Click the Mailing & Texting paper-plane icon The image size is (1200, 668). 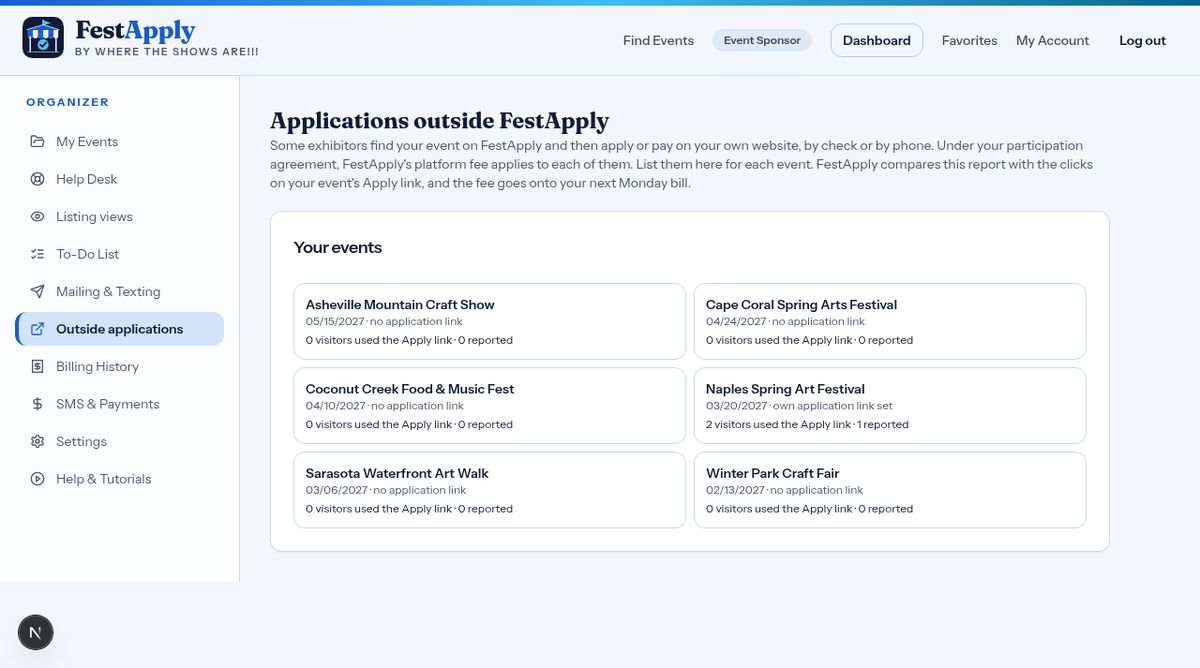(37, 291)
